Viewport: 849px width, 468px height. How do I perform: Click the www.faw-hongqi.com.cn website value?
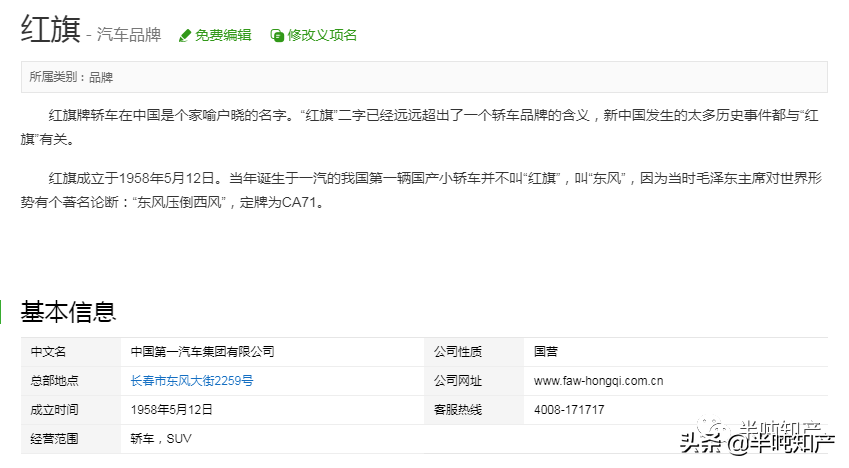(x=598, y=381)
